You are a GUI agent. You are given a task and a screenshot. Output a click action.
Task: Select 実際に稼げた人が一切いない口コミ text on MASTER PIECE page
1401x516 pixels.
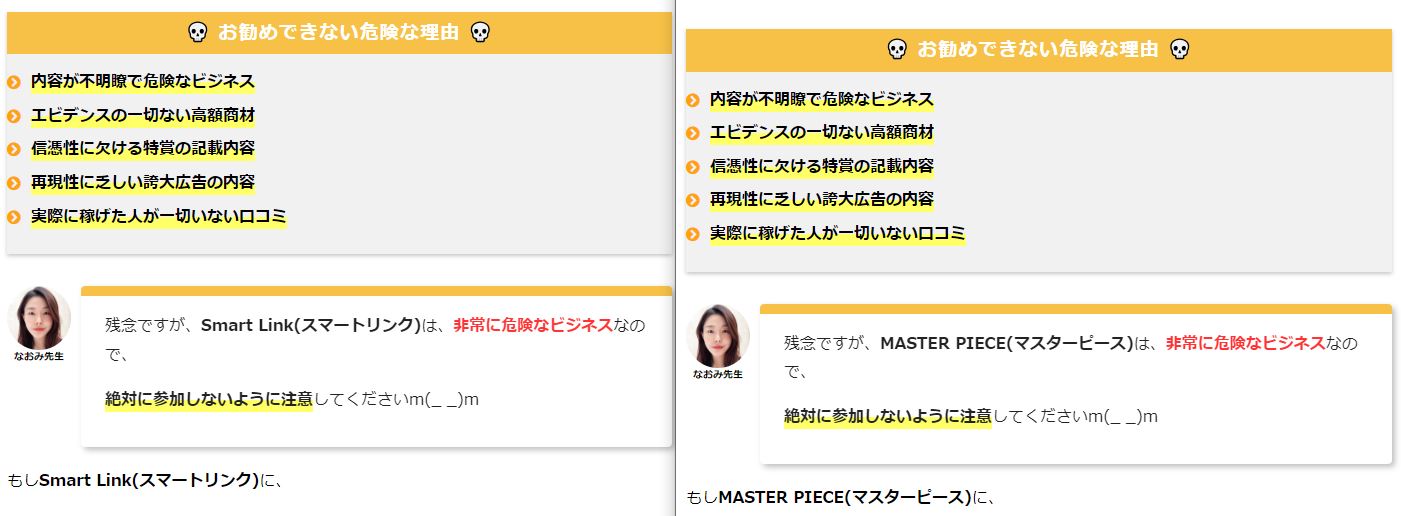pos(838,233)
